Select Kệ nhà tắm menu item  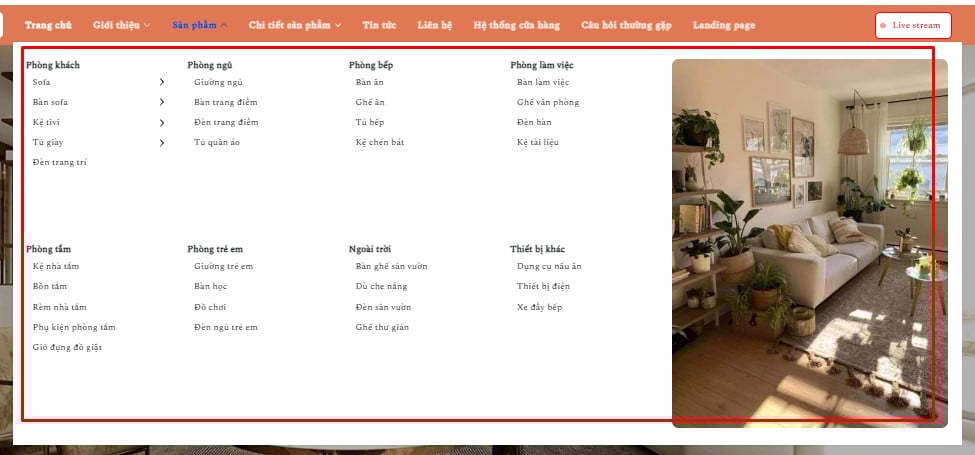click(56, 266)
